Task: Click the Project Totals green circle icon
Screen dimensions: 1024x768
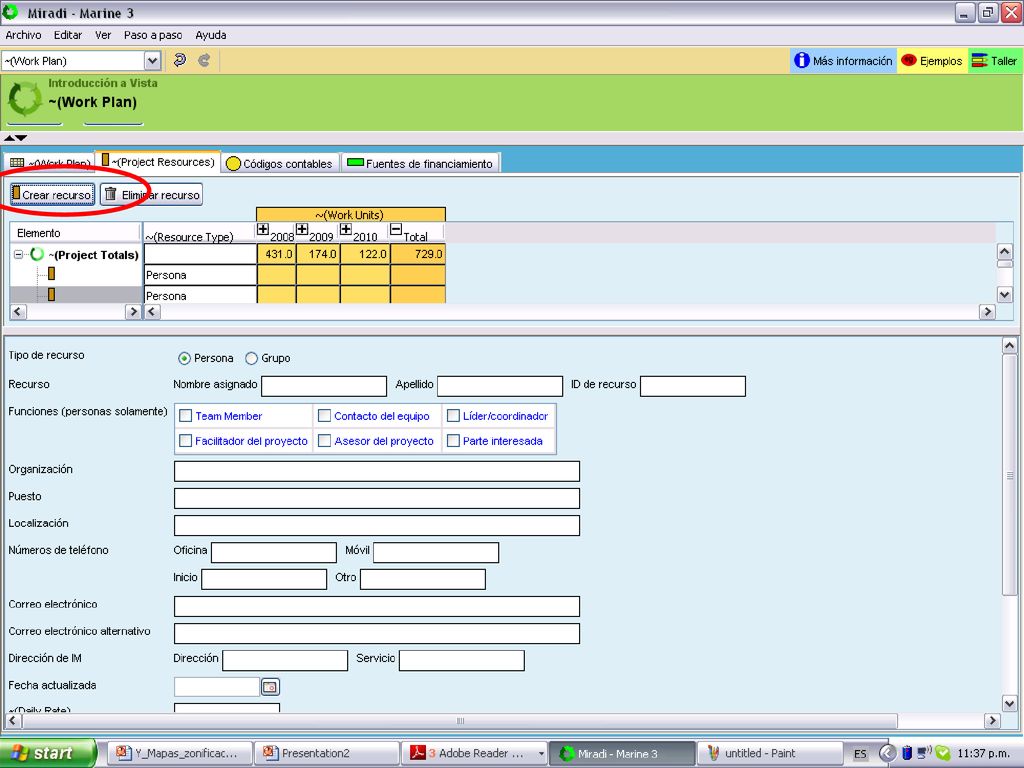Action: pos(37,254)
